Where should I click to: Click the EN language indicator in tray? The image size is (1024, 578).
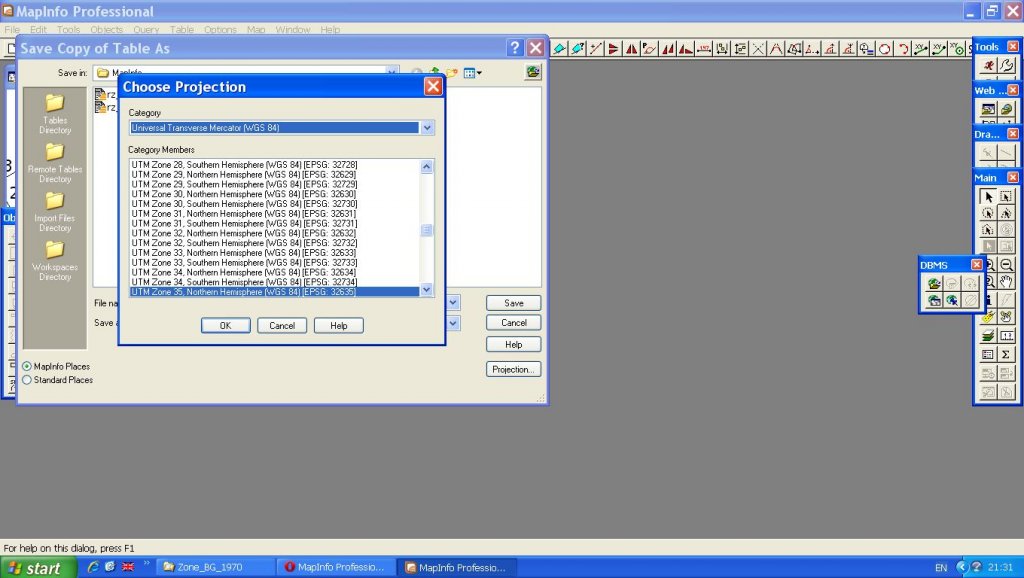tap(941, 568)
